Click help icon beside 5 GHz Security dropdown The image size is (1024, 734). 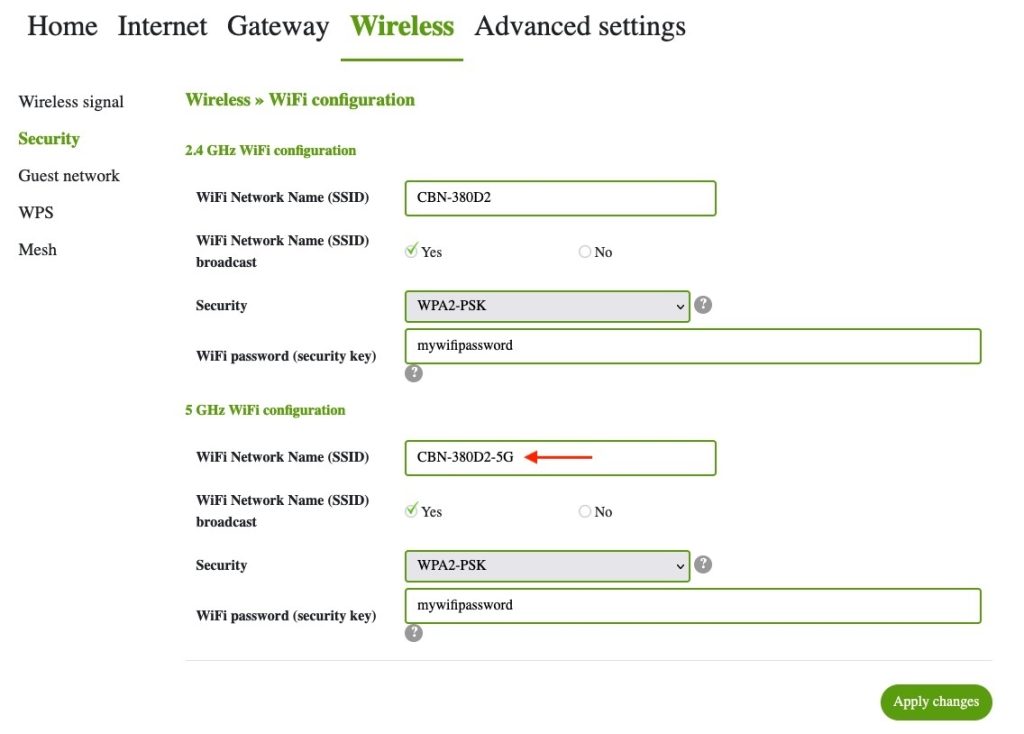click(703, 565)
